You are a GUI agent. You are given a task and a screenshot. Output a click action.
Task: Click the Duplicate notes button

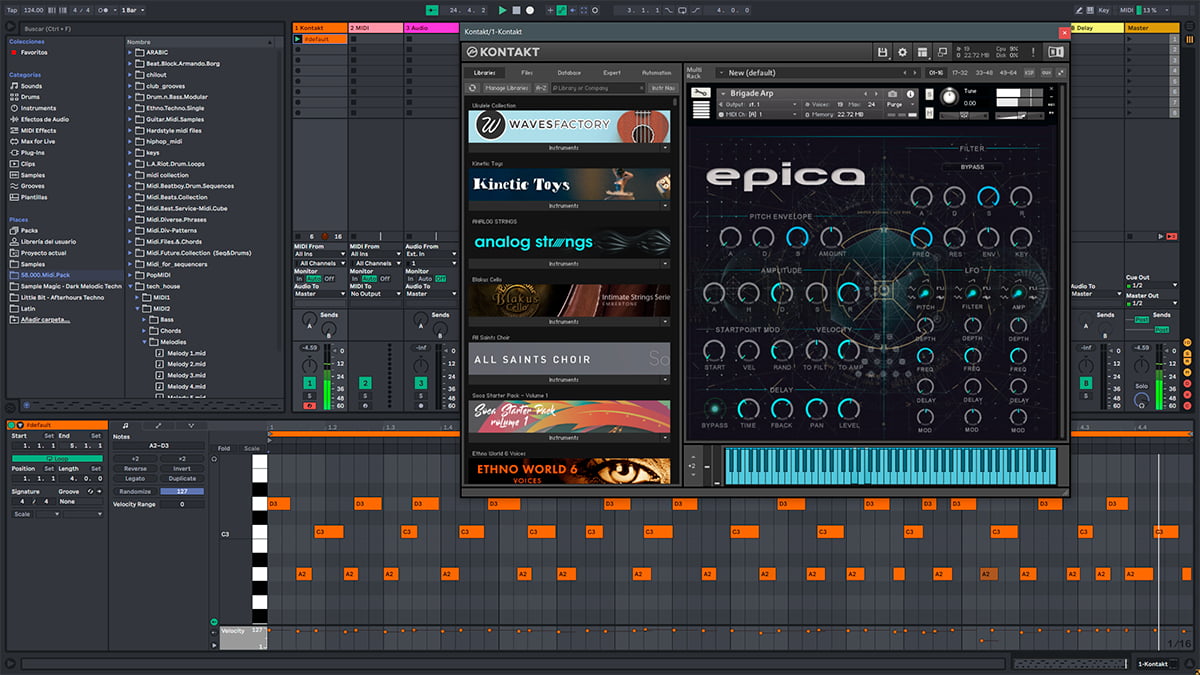(x=182, y=479)
